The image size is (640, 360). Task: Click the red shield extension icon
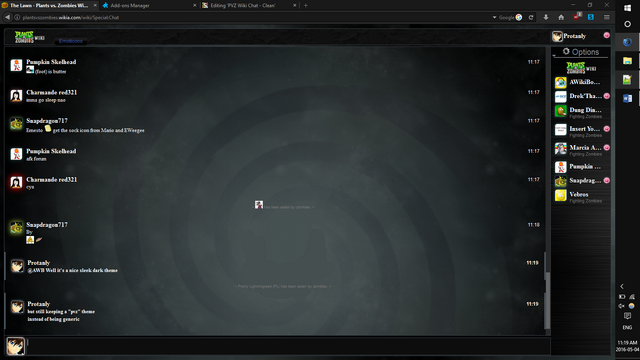(x=576, y=17)
